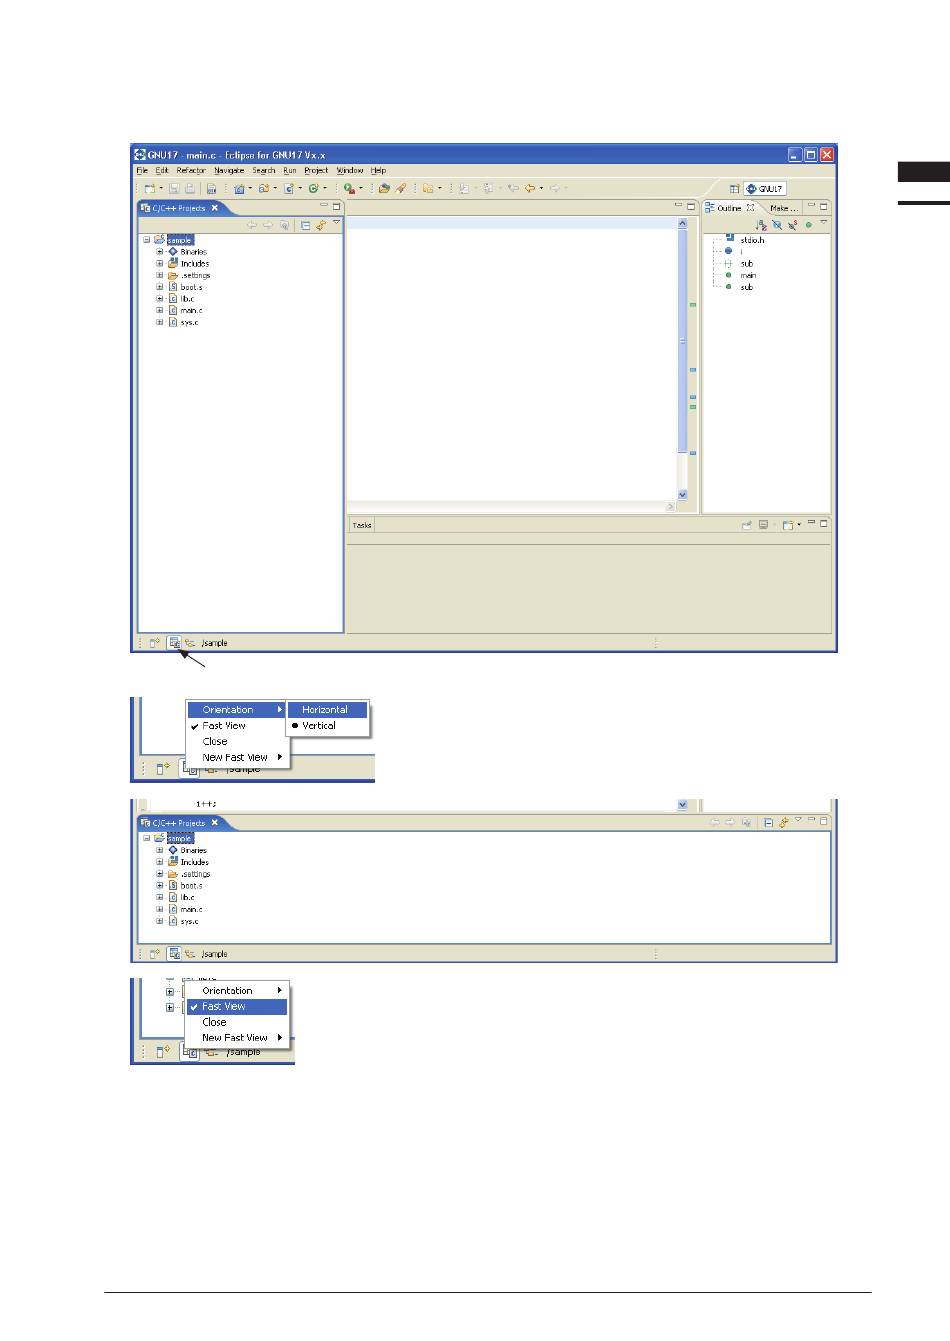Switch to the Make tab beside Outline

coord(783,208)
